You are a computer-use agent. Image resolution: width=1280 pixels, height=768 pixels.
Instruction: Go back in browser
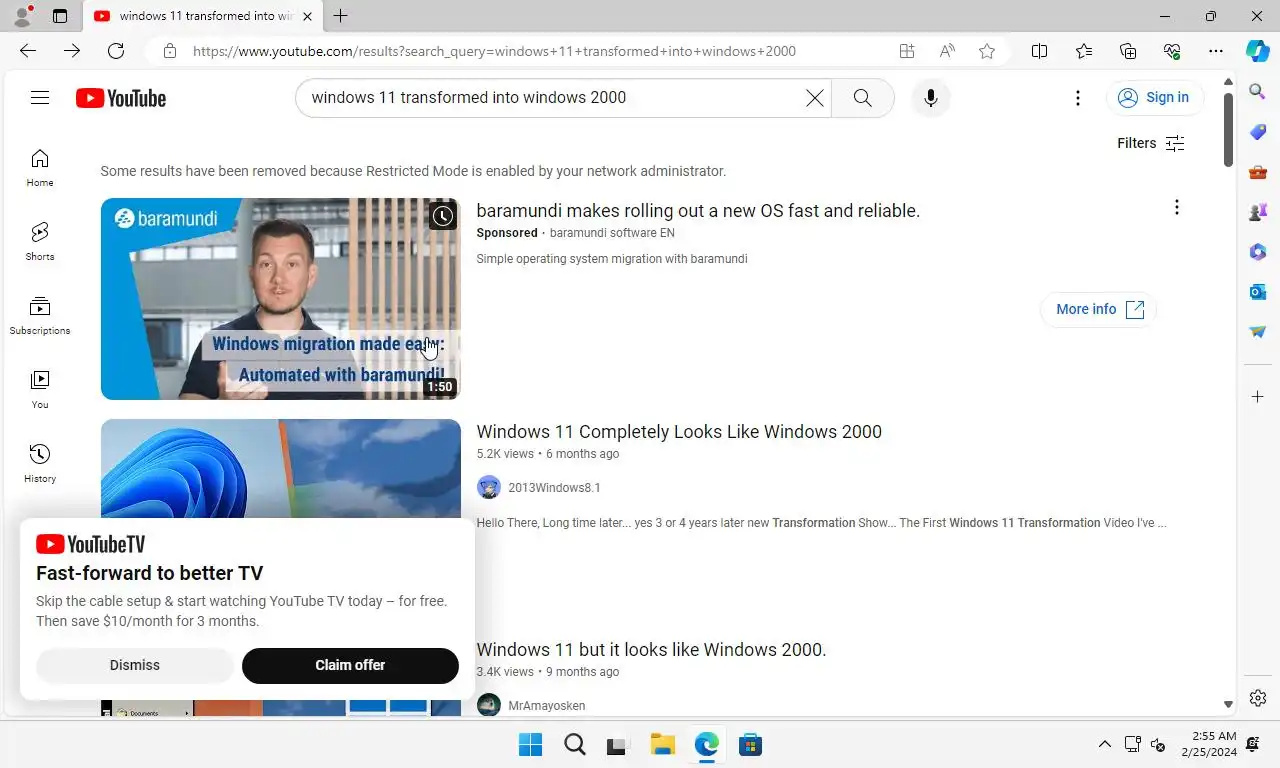(x=28, y=51)
